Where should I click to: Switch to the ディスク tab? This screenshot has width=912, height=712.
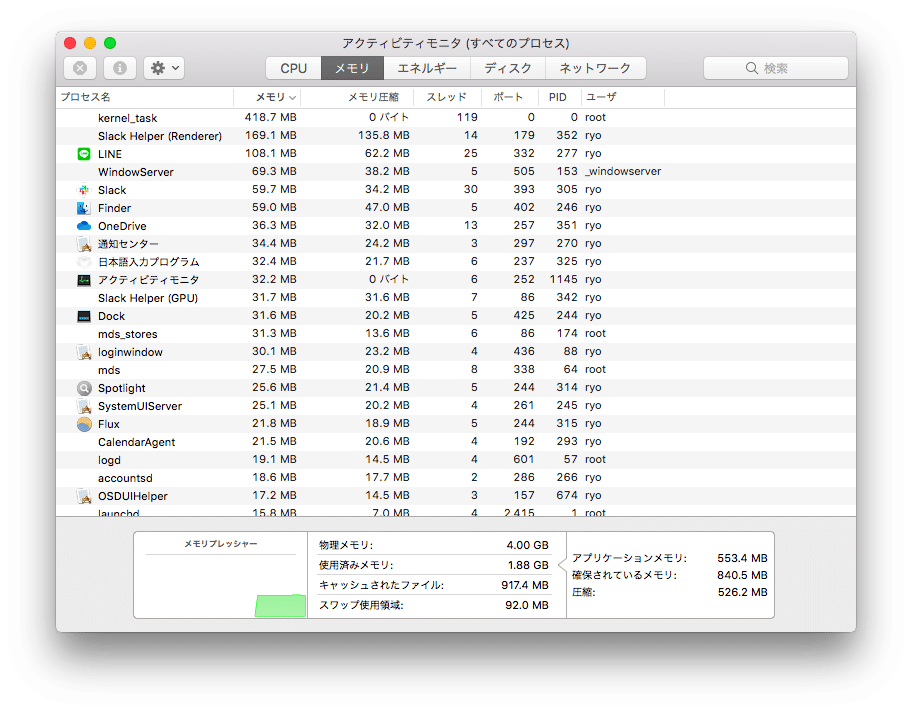point(508,68)
